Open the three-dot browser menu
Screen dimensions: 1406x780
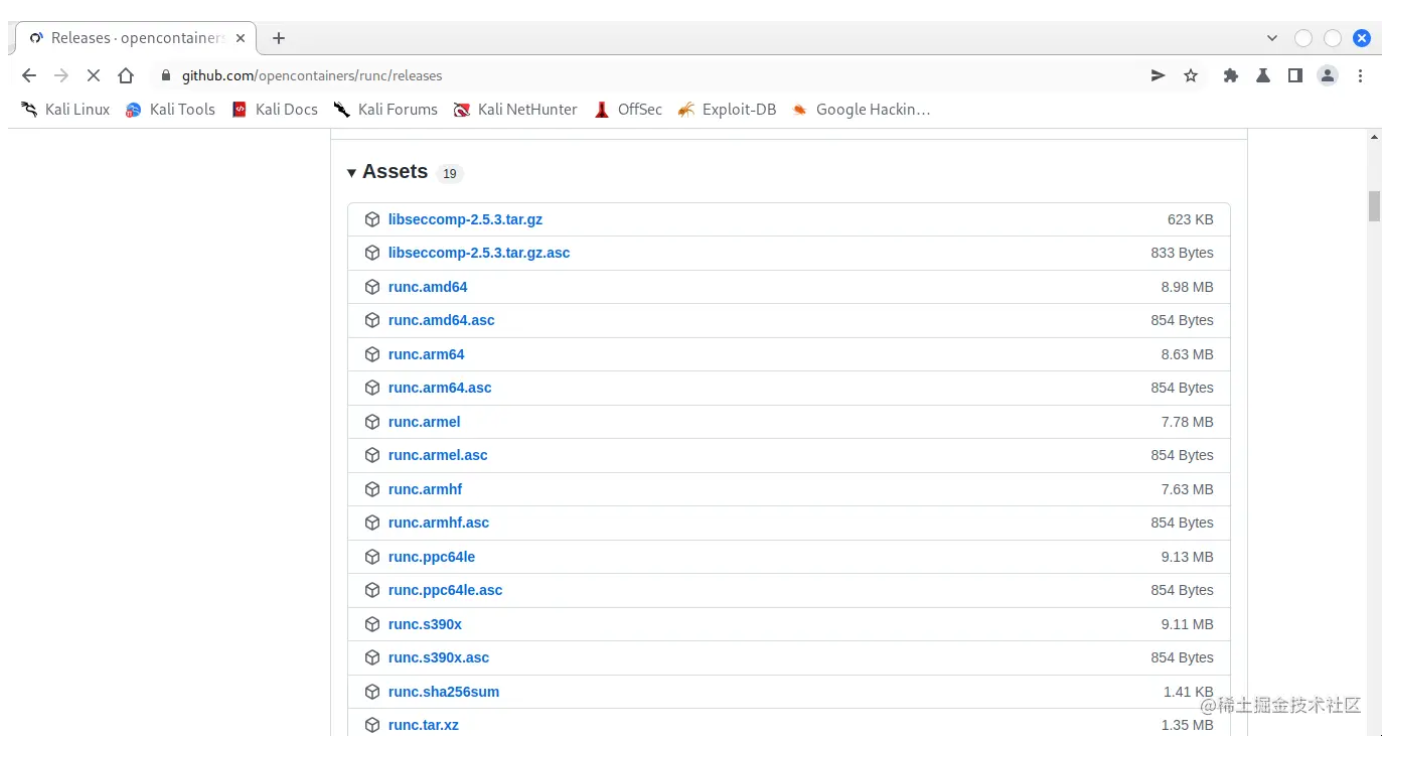[x=1360, y=76]
